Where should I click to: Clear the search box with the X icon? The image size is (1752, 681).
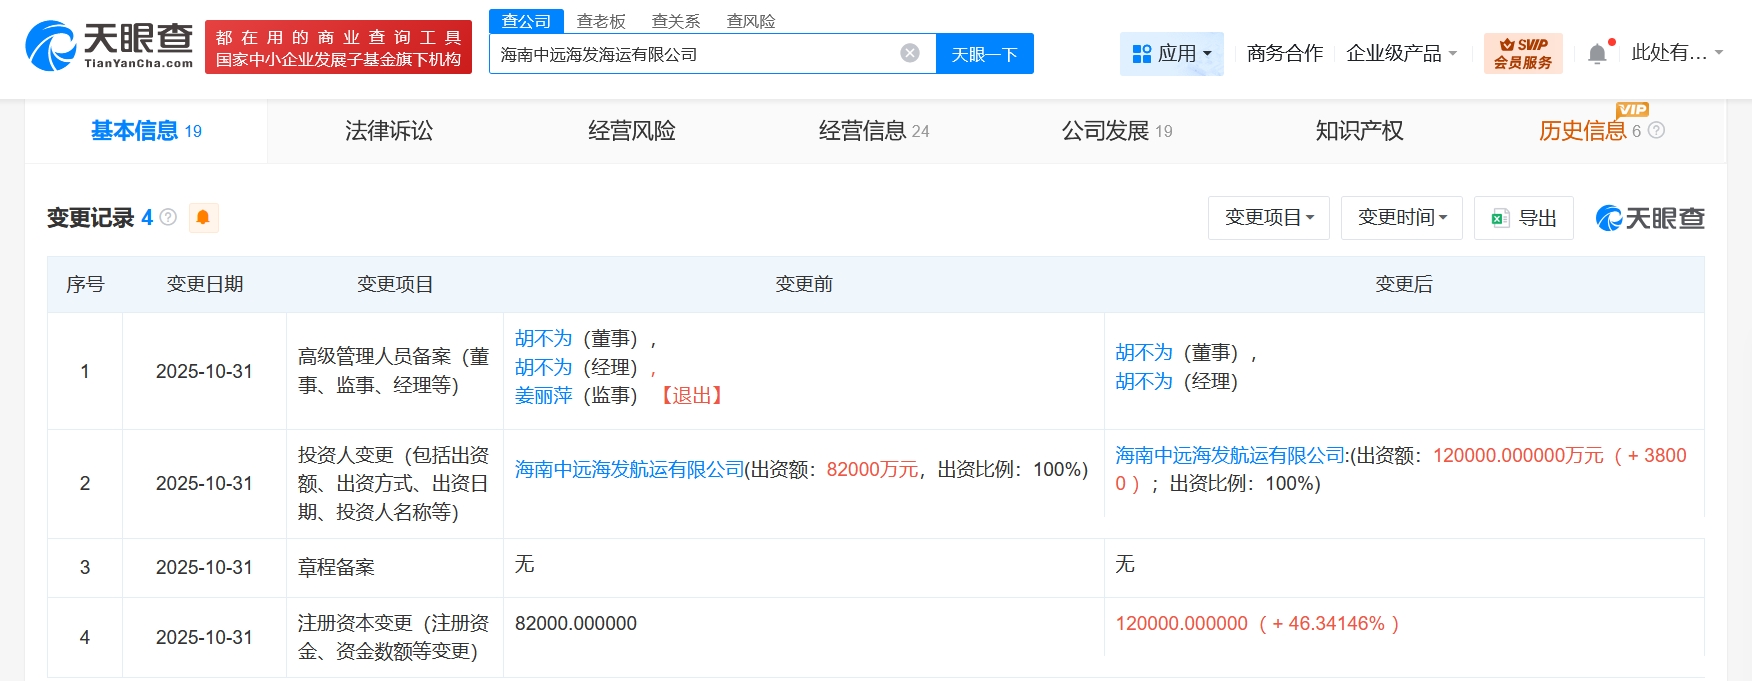point(909,54)
